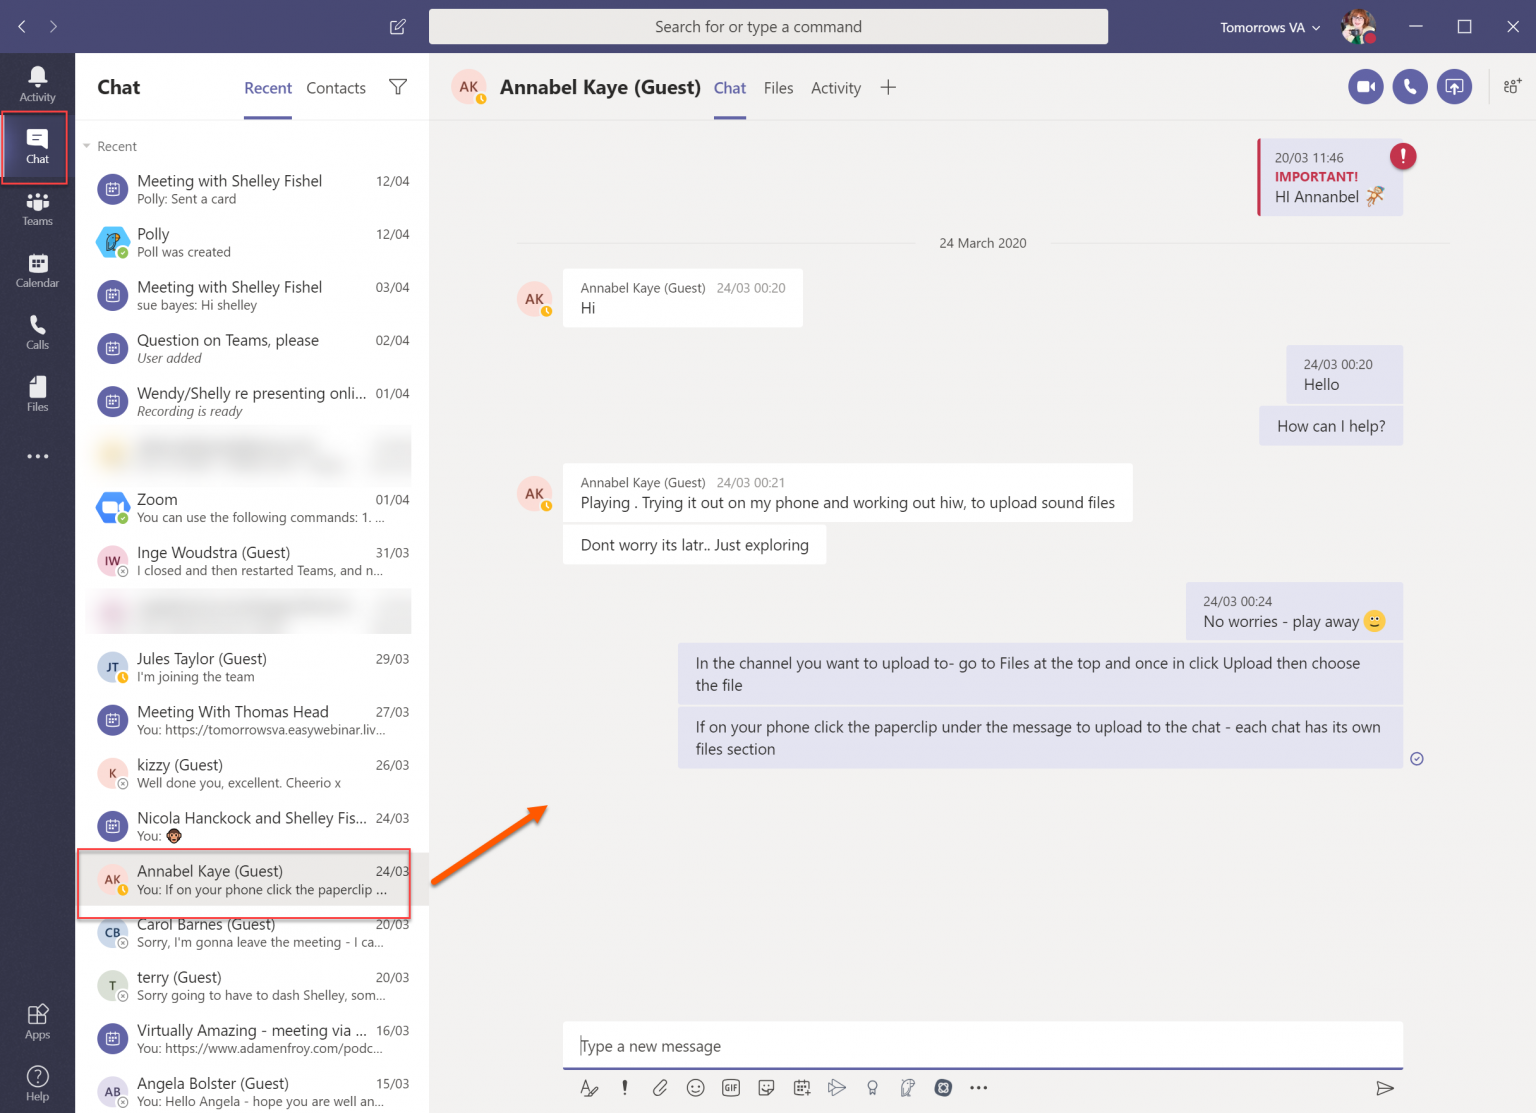Open the sticker picker
The height and width of the screenshot is (1113, 1536).
(766, 1087)
